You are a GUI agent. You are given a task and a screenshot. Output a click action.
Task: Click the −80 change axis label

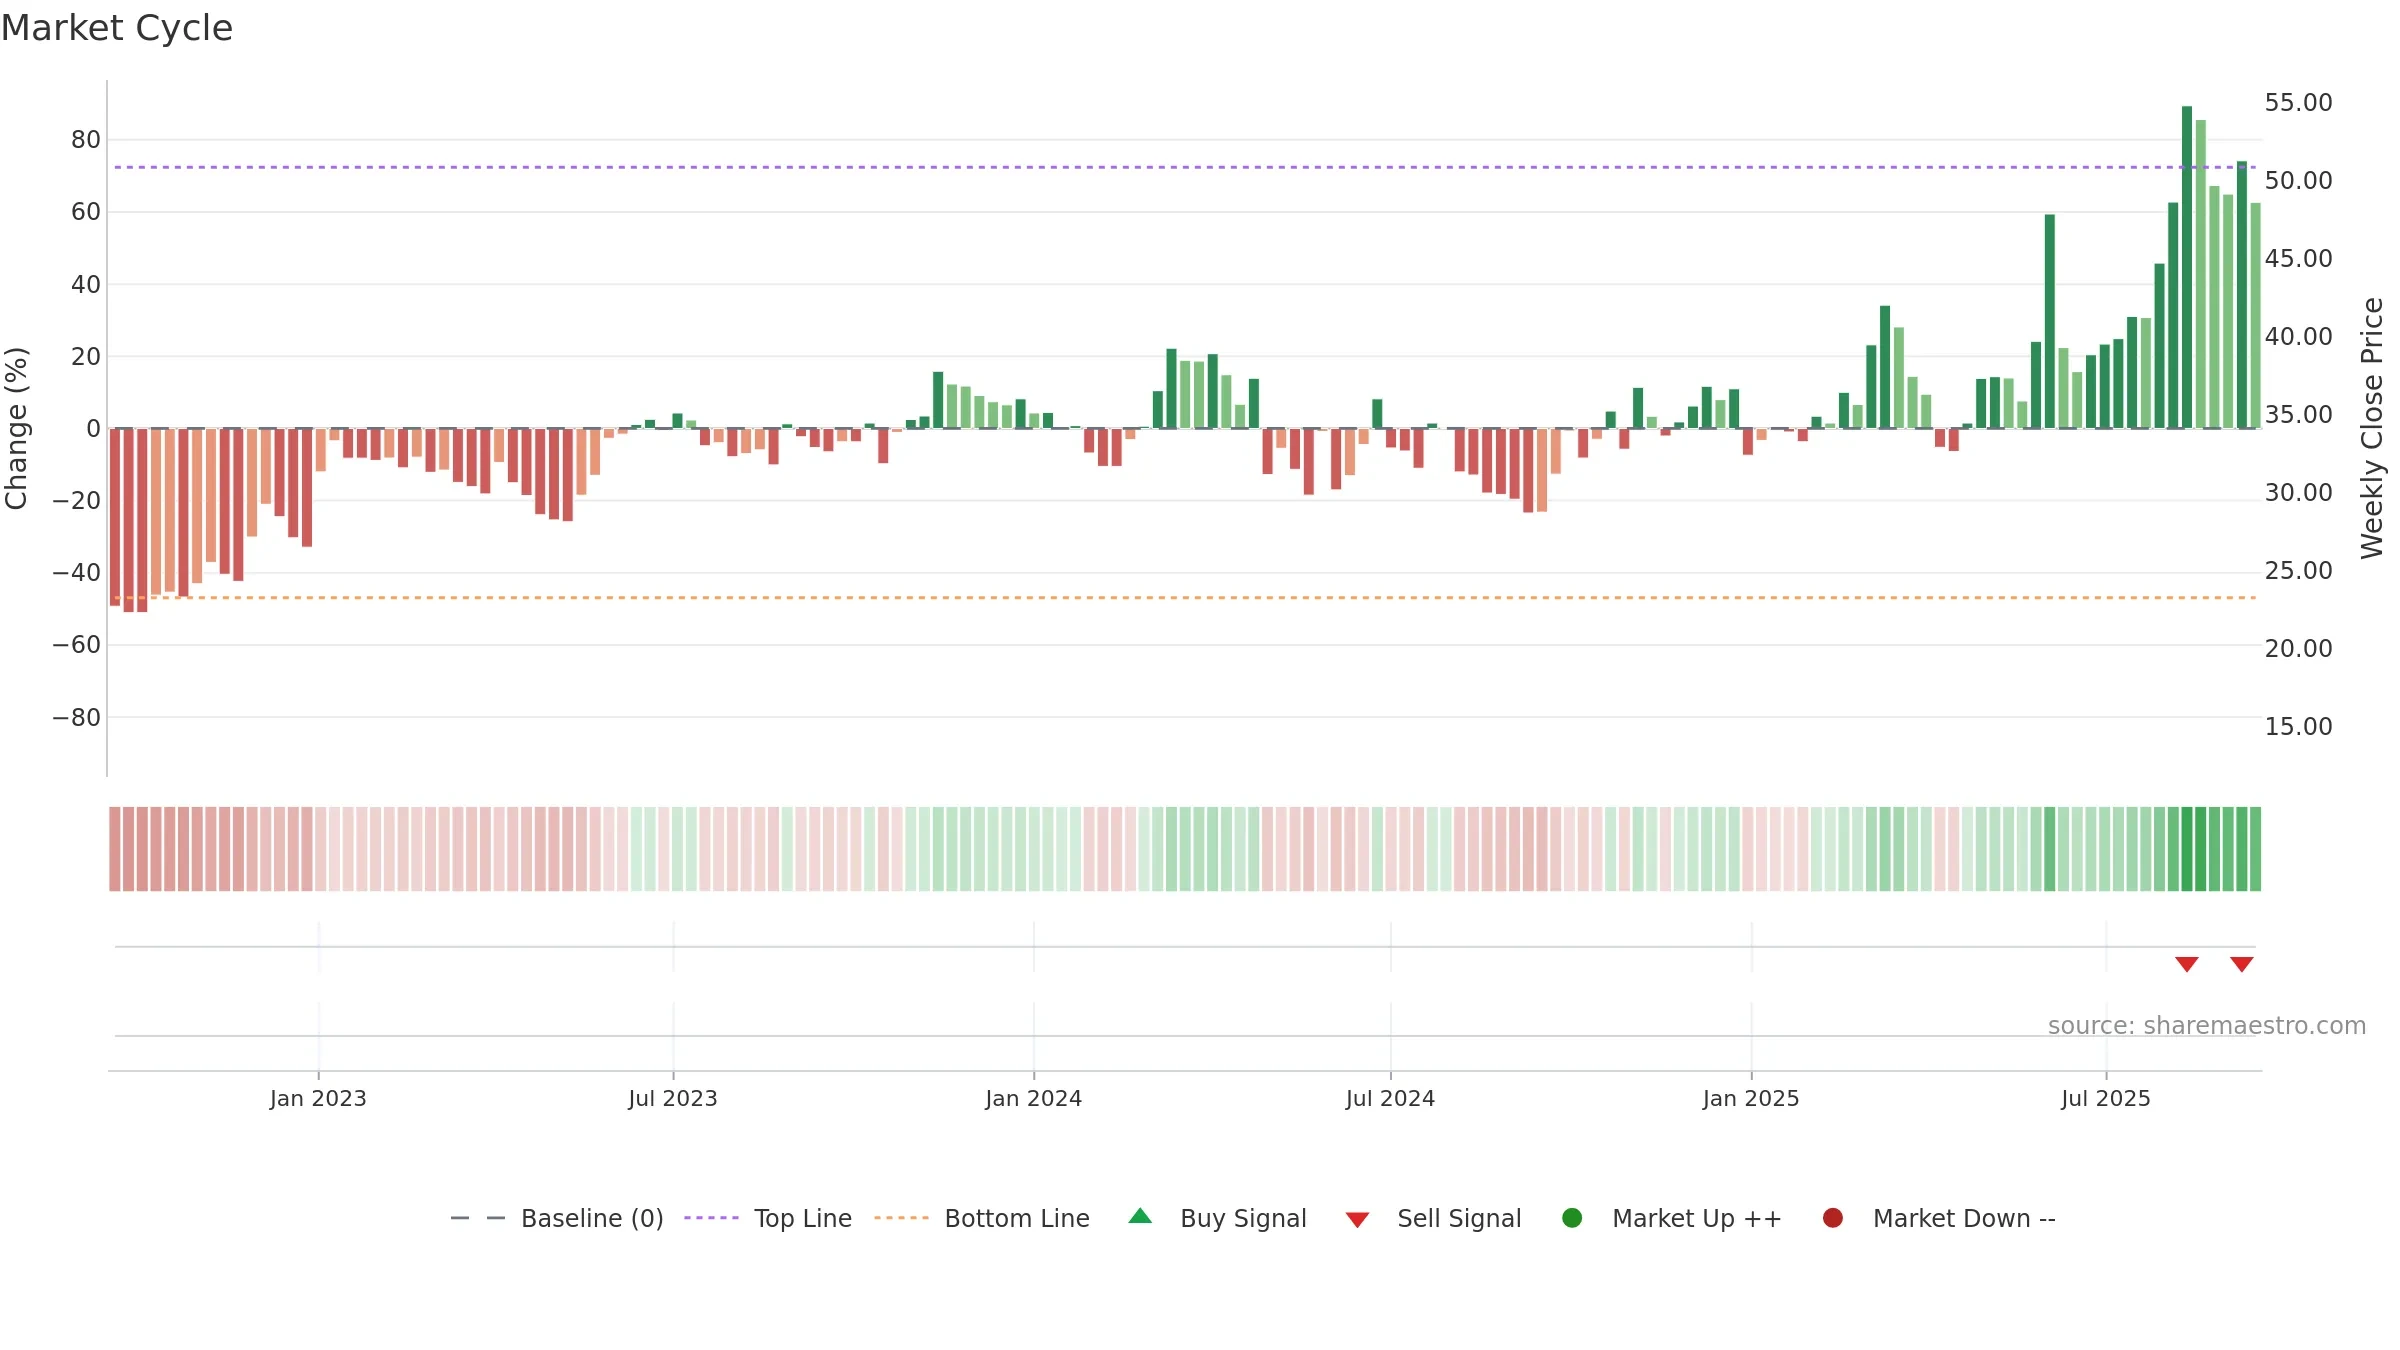tap(76, 718)
